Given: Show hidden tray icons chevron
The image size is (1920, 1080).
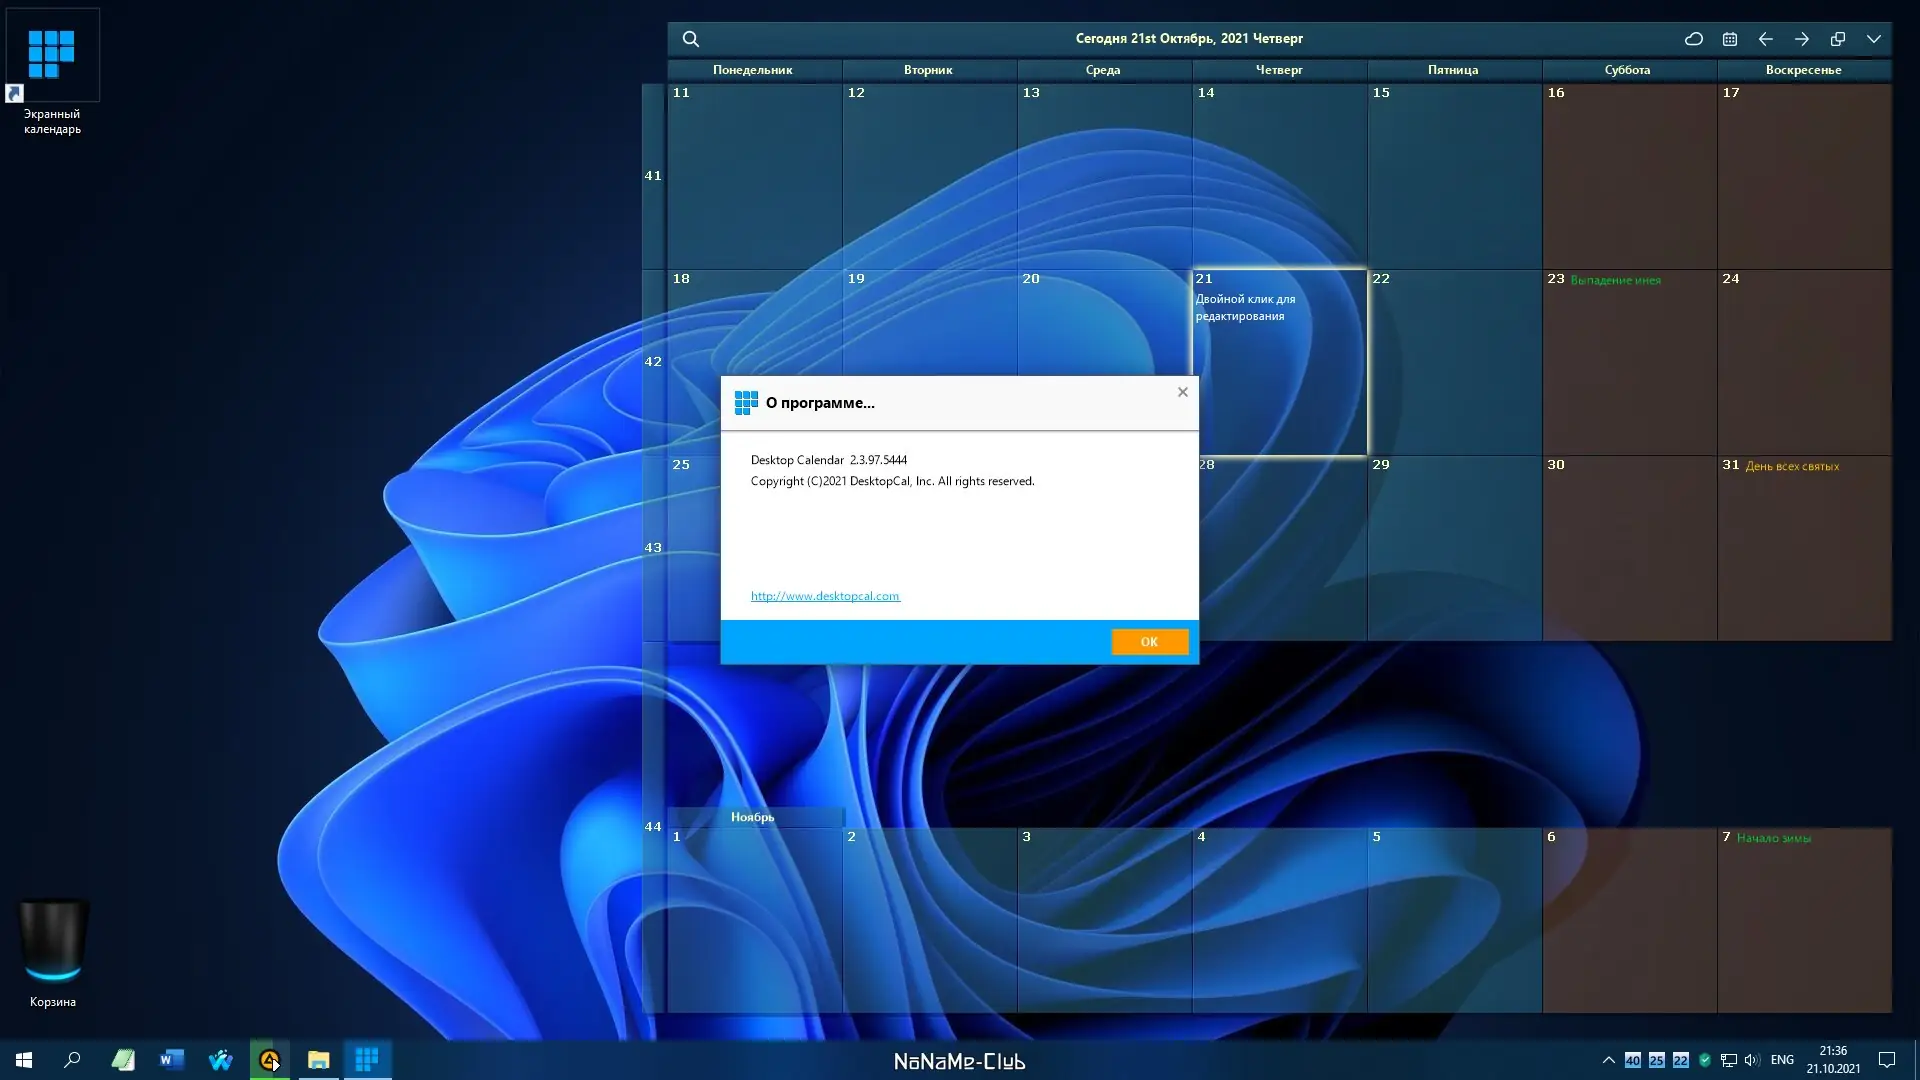Looking at the screenshot, I should pos(1608,1060).
